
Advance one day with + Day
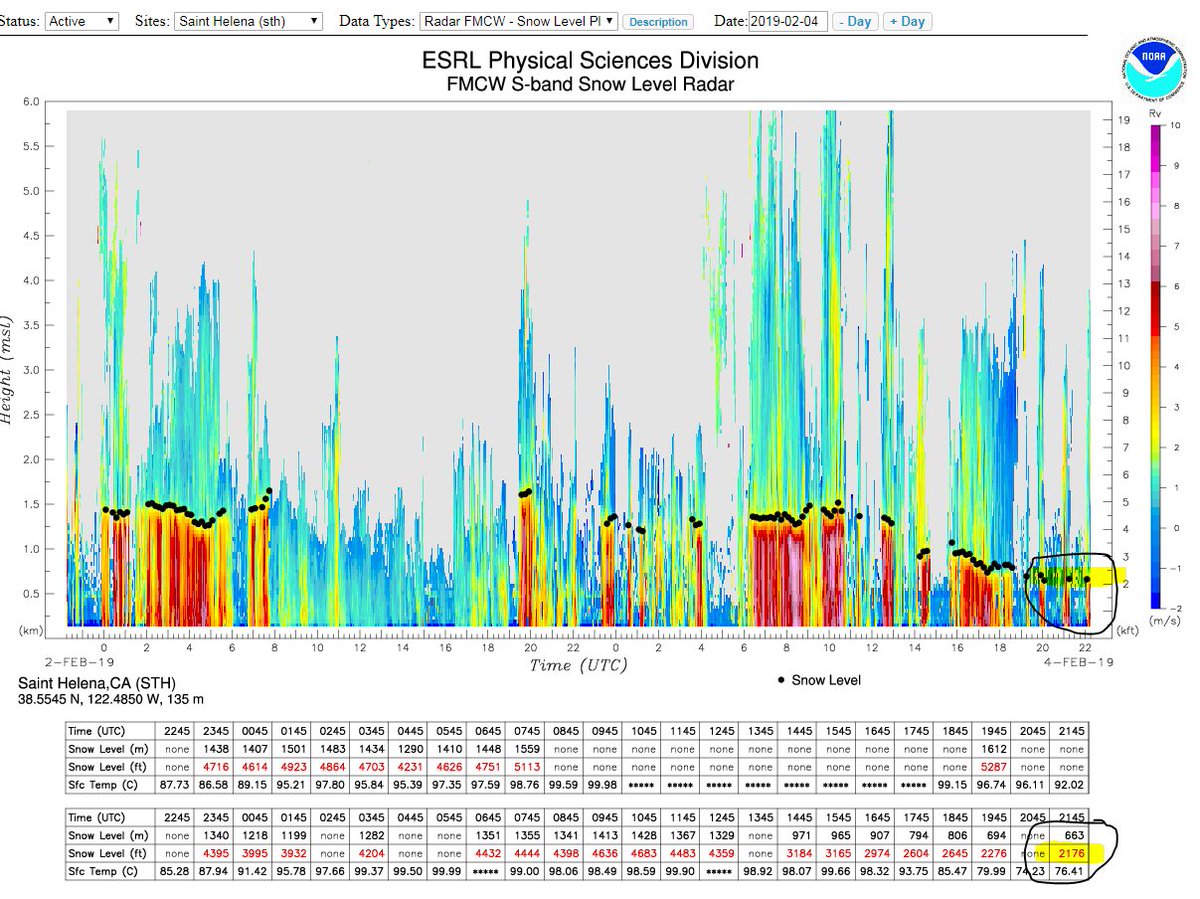coord(906,21)
